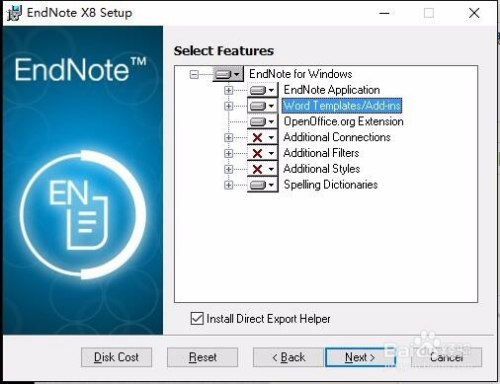Expand the EndNote Application tree node
The width and height of the screenshot is (500, 384).
[x=228, y=90]
